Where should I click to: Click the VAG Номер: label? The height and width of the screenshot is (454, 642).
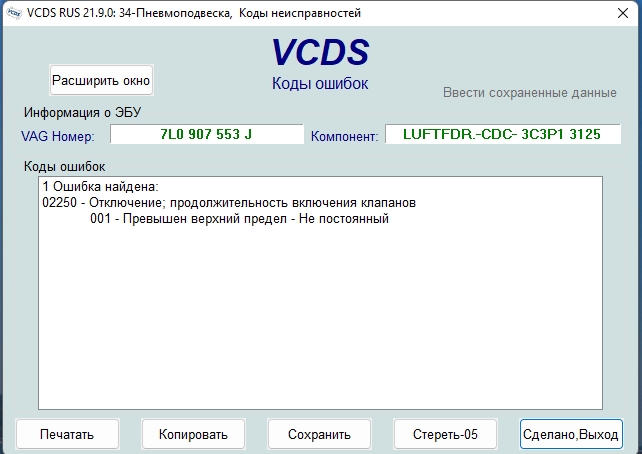(58, 136)
